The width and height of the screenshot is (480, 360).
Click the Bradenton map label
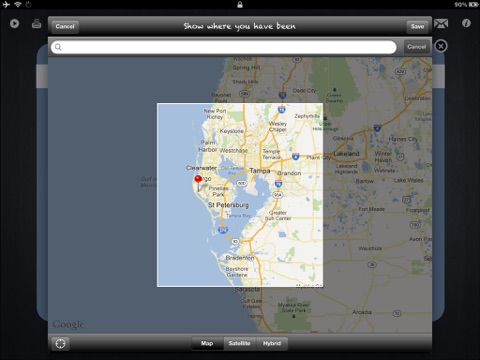(x=240, y=258)
